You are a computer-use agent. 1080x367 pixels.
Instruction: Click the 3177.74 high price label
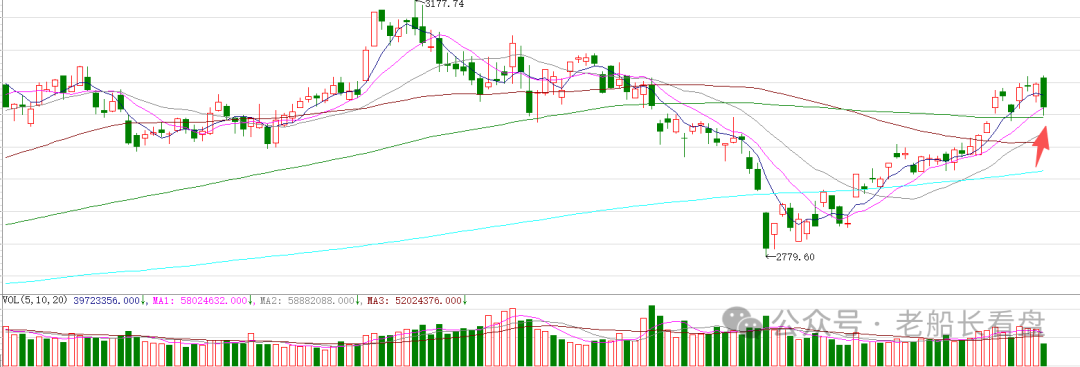444,4
